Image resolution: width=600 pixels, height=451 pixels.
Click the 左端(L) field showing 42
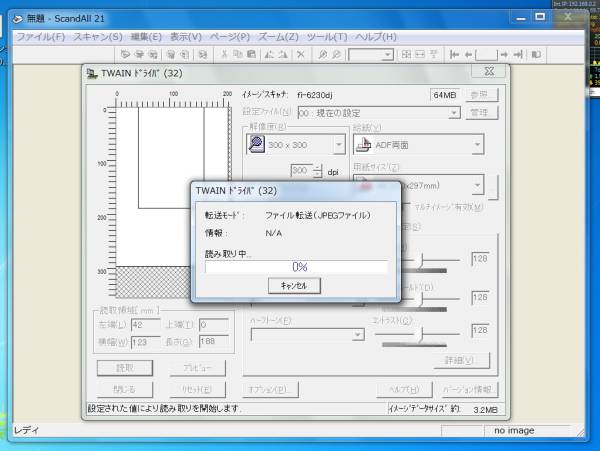146,325
